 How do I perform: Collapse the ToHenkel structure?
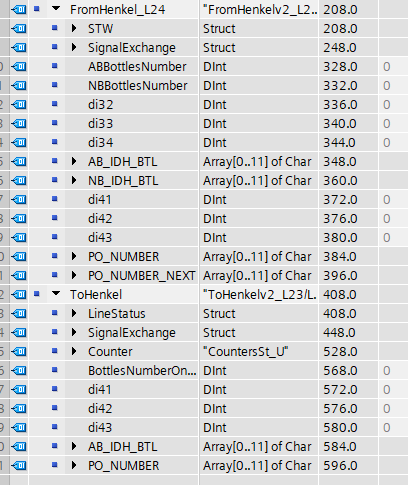pyautogui.click(x=56, y=293)
